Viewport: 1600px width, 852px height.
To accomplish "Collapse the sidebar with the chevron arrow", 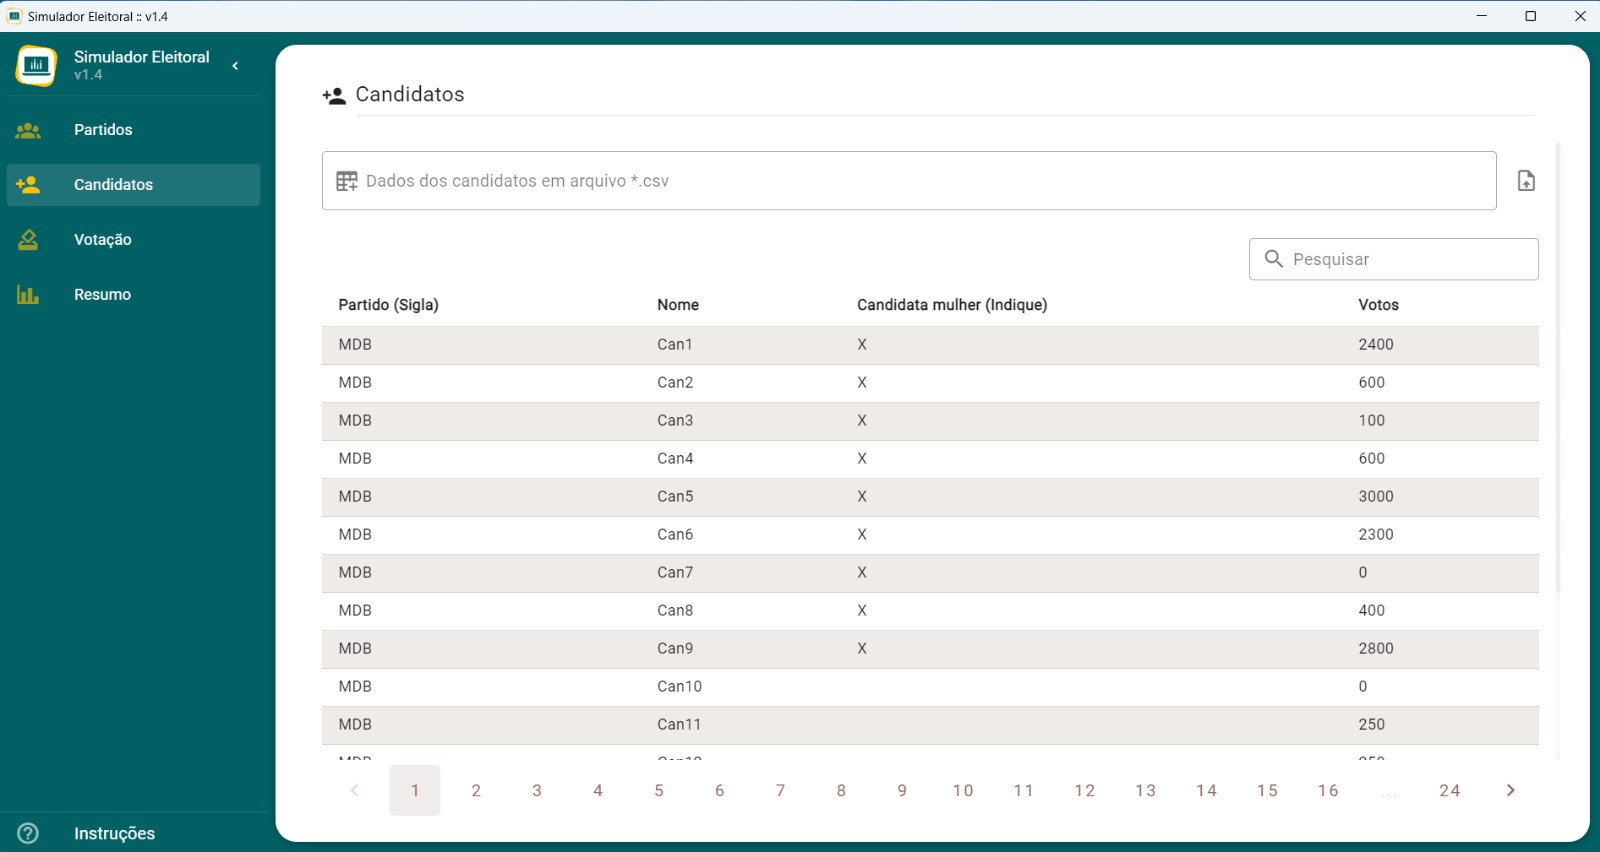I will pos(235,66).
